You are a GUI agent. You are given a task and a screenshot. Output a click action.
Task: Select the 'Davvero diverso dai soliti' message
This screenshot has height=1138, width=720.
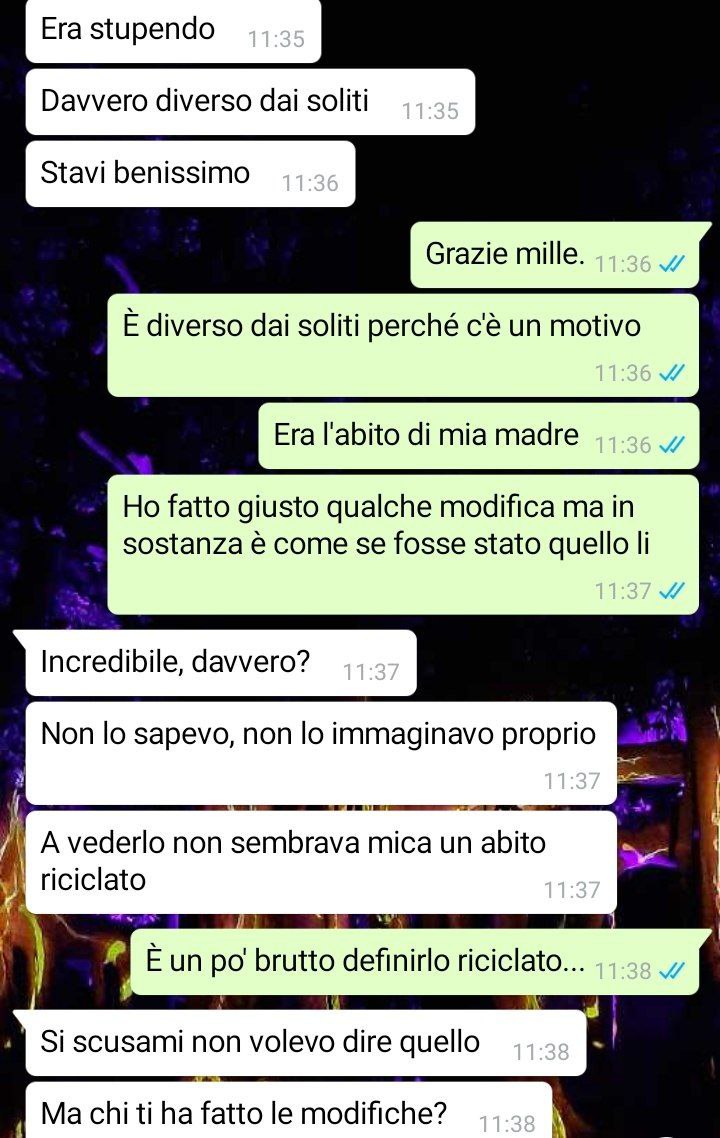coord(250,102)
